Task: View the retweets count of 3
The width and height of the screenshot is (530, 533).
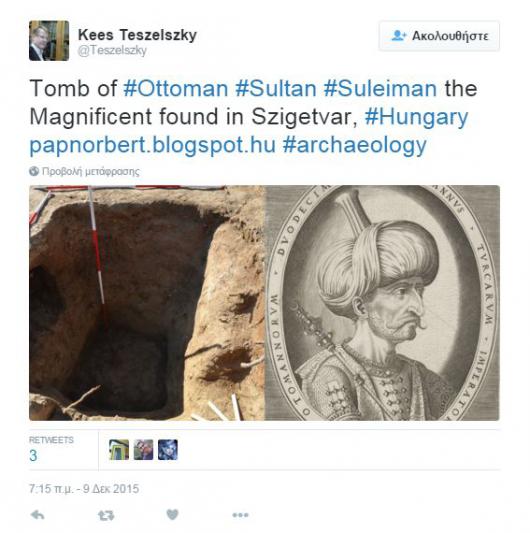Action: click(x=33, y=455)
